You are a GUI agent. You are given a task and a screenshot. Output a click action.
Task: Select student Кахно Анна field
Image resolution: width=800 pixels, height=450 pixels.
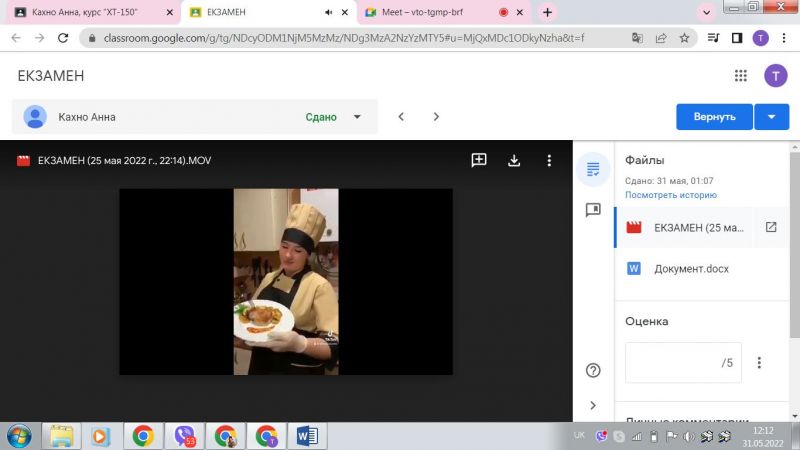[x=195, y=117]
